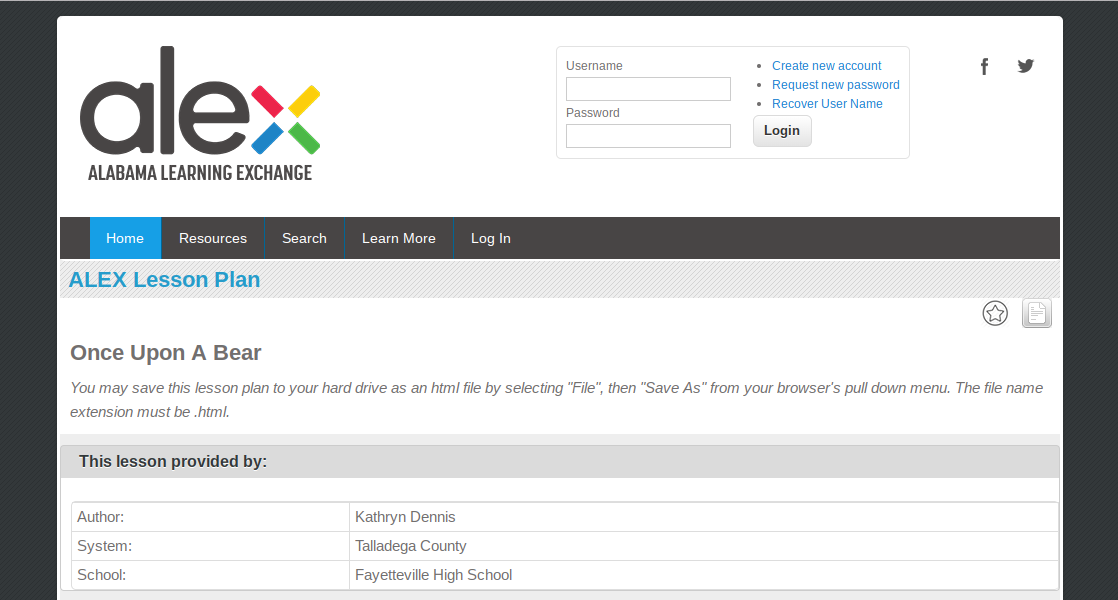Screen dimensions: 1118x600
Task: Click the document print icon
Action: tap(1037, 314)
